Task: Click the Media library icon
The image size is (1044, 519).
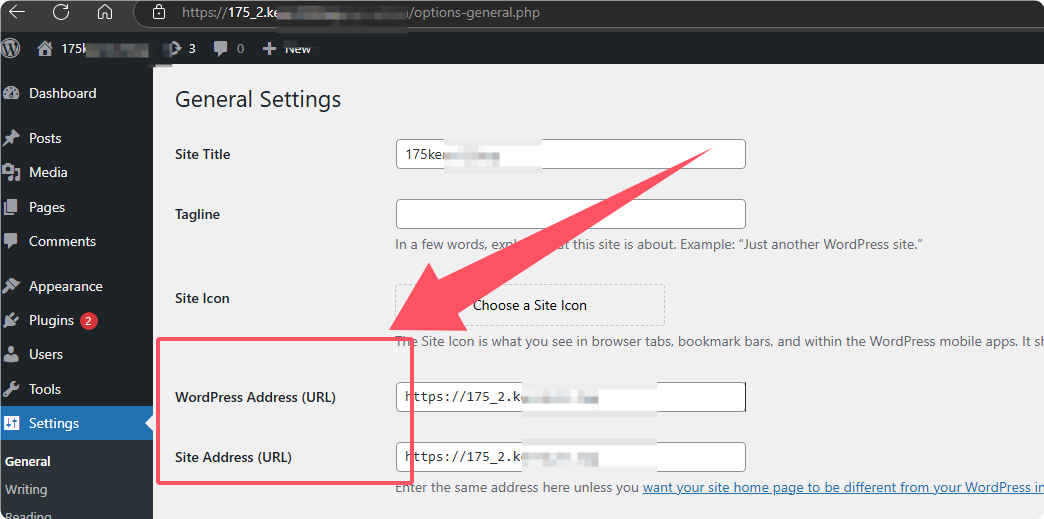Action: click(x=11, y=173)
